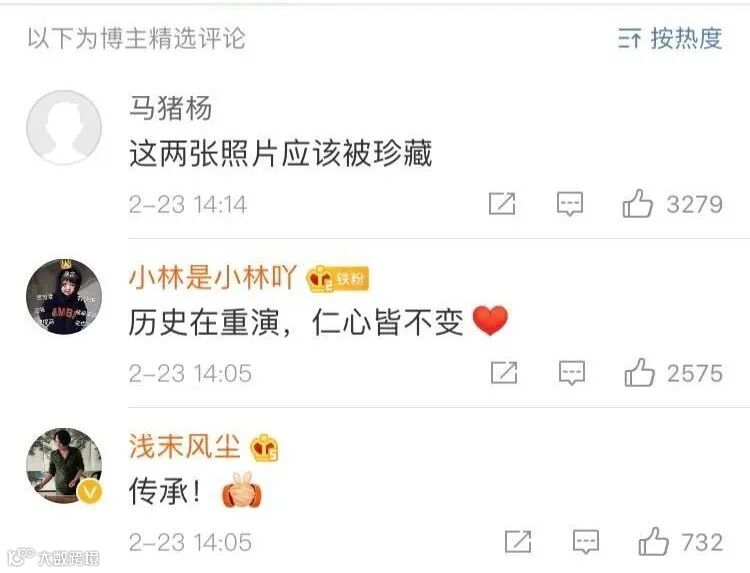Open the 浅末风尘 username link
Screen dimensions: 750x573
185,447
